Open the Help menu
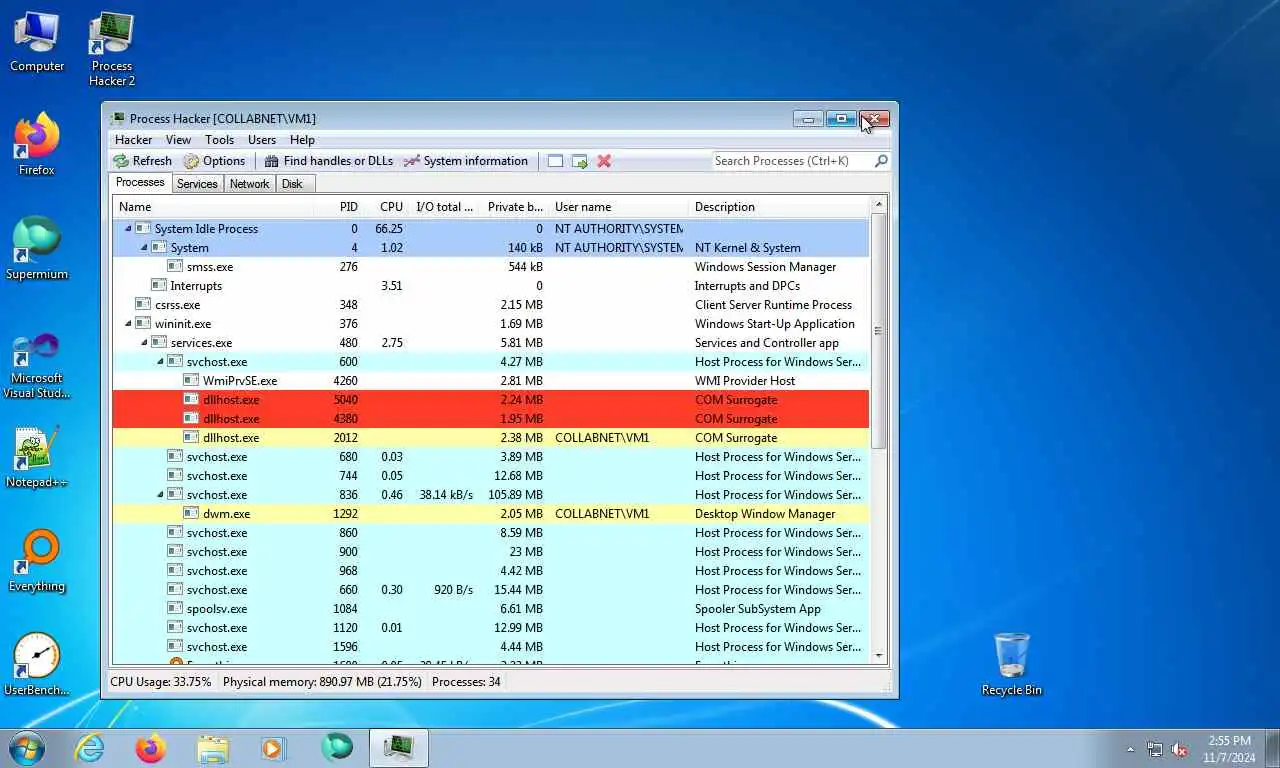Image resolution: width=1280 pixels, height=768 pixels. 302,140
